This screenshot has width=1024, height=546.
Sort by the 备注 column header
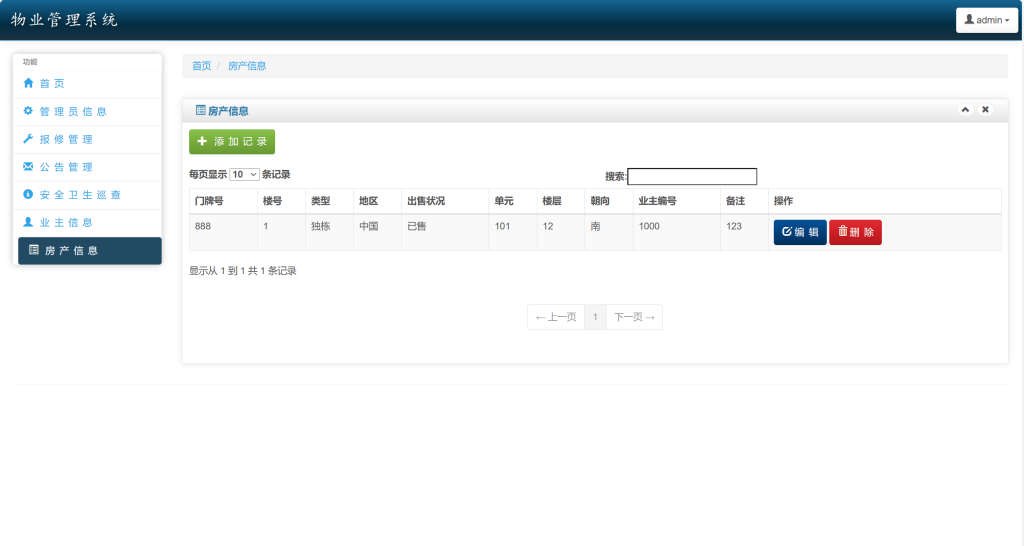744,201
